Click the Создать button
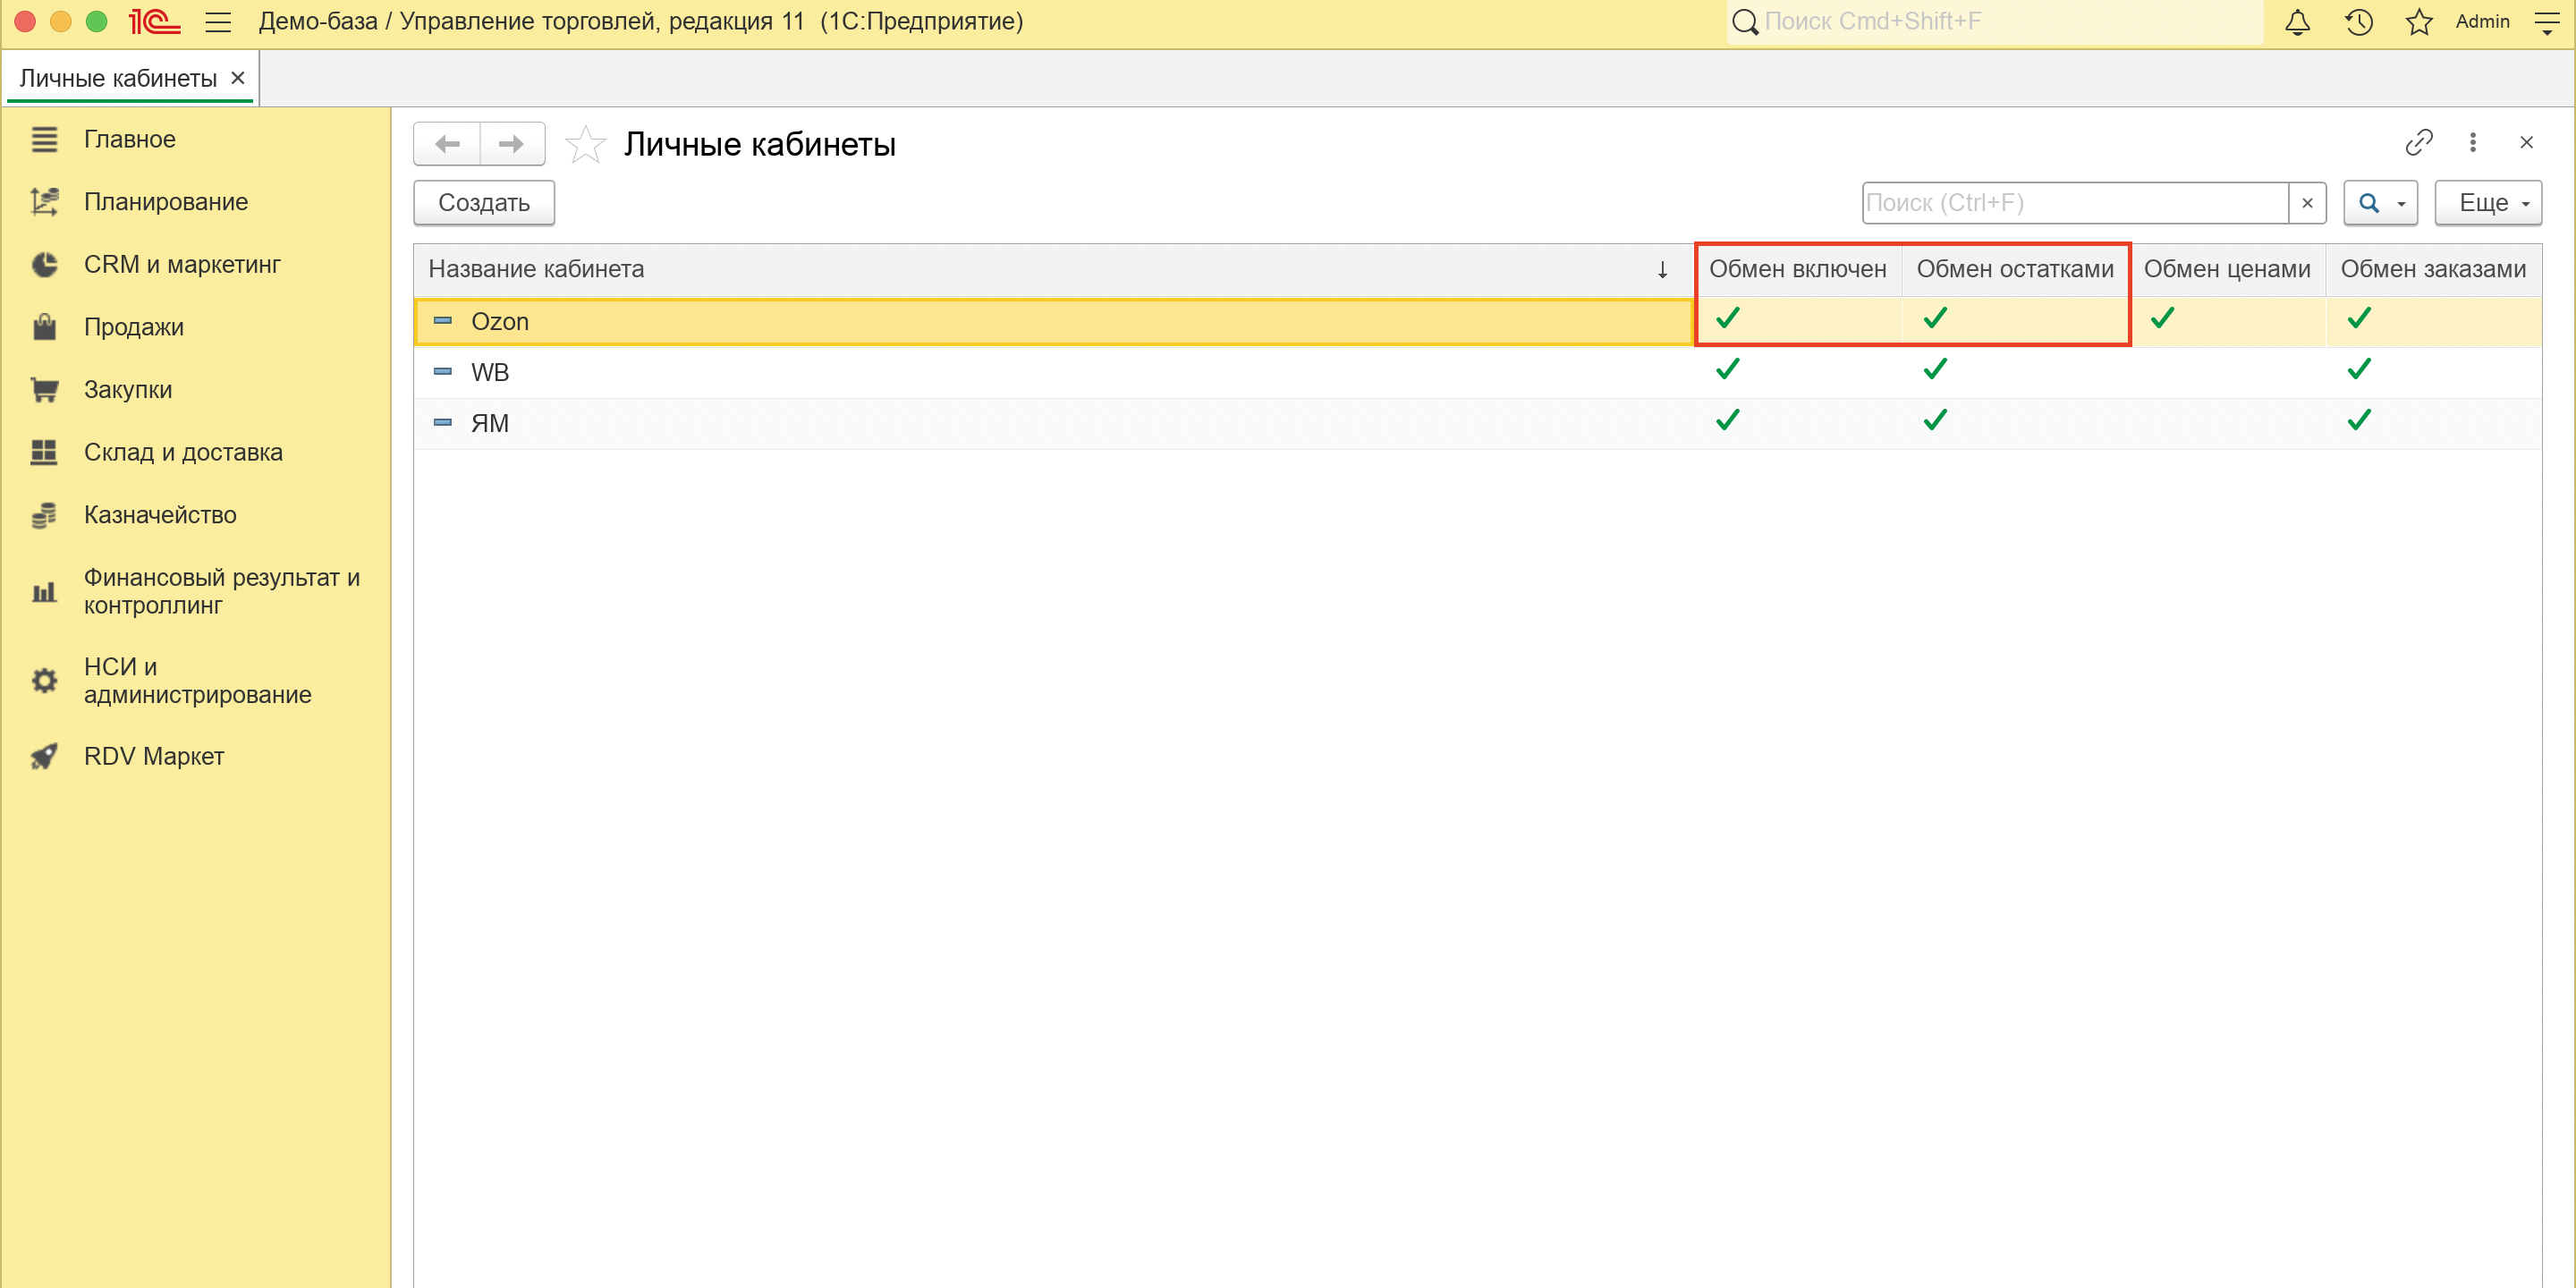Screen dimensions: 2576x1288 click(484, 203)
